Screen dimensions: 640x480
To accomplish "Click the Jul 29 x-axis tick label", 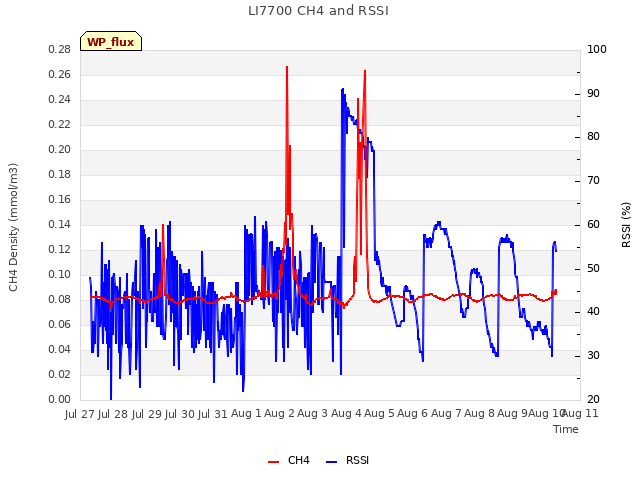I will pos(147,414).
